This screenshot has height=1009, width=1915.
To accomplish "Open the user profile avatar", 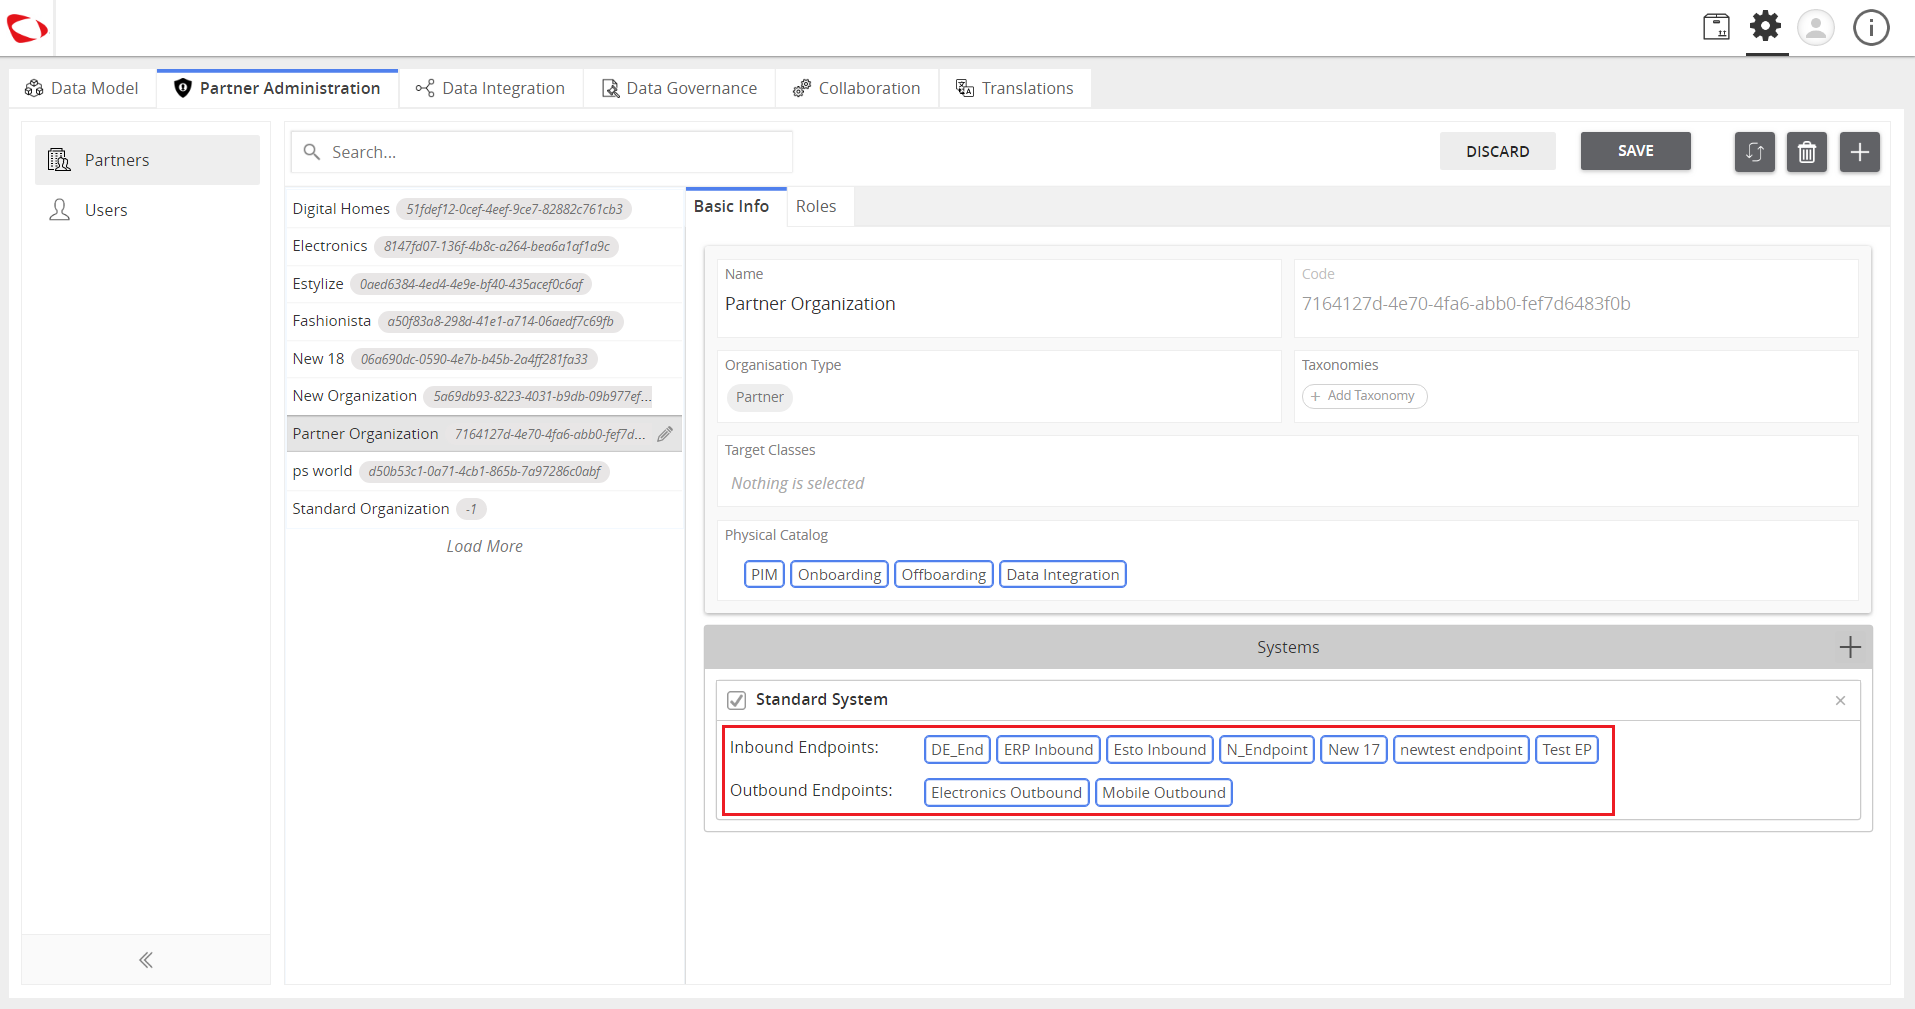I will [x=1816, y=27].
